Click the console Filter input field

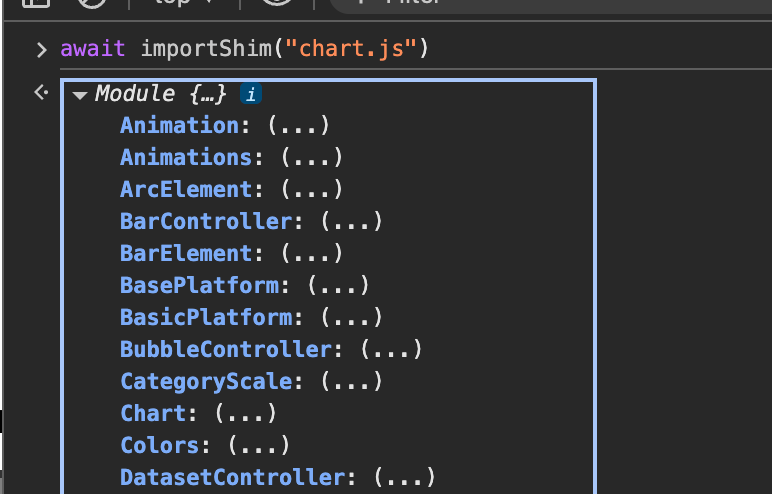(550, 5)
